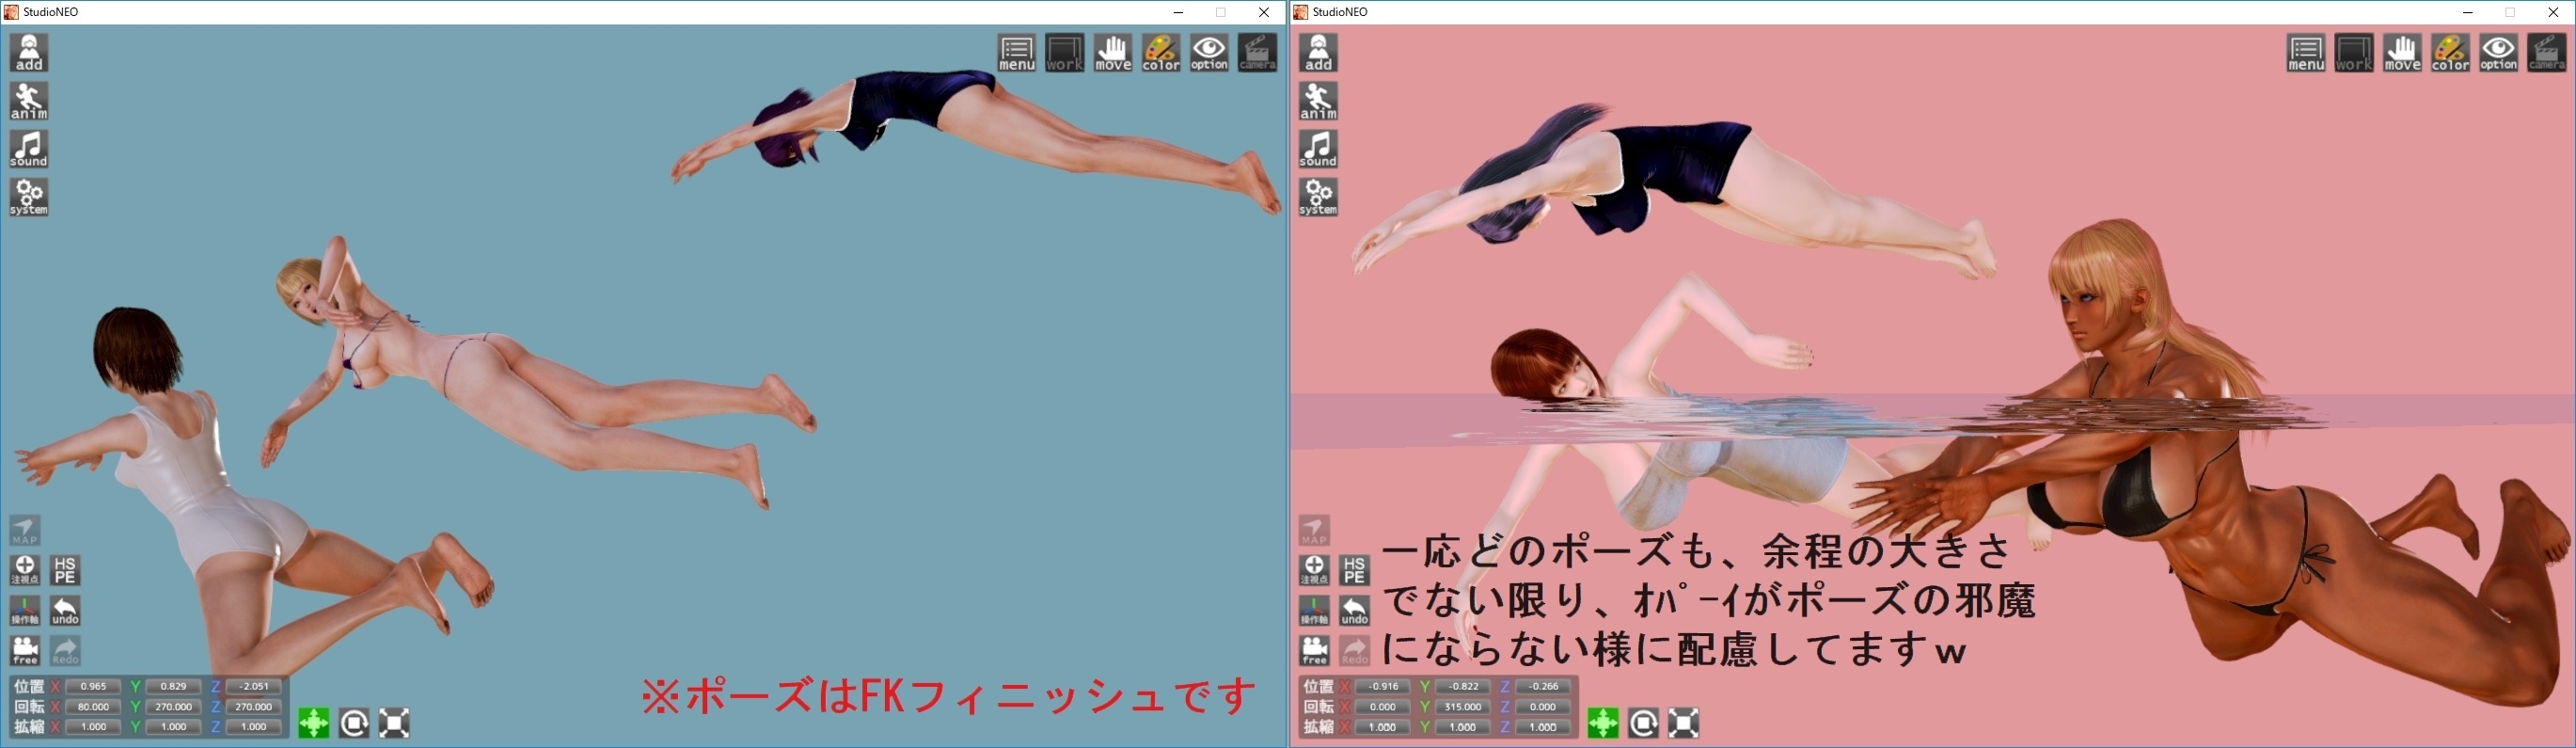The image size is (2576, 748).
Task: Click undo in blue StudioNEO window
Action: [65, 610]
